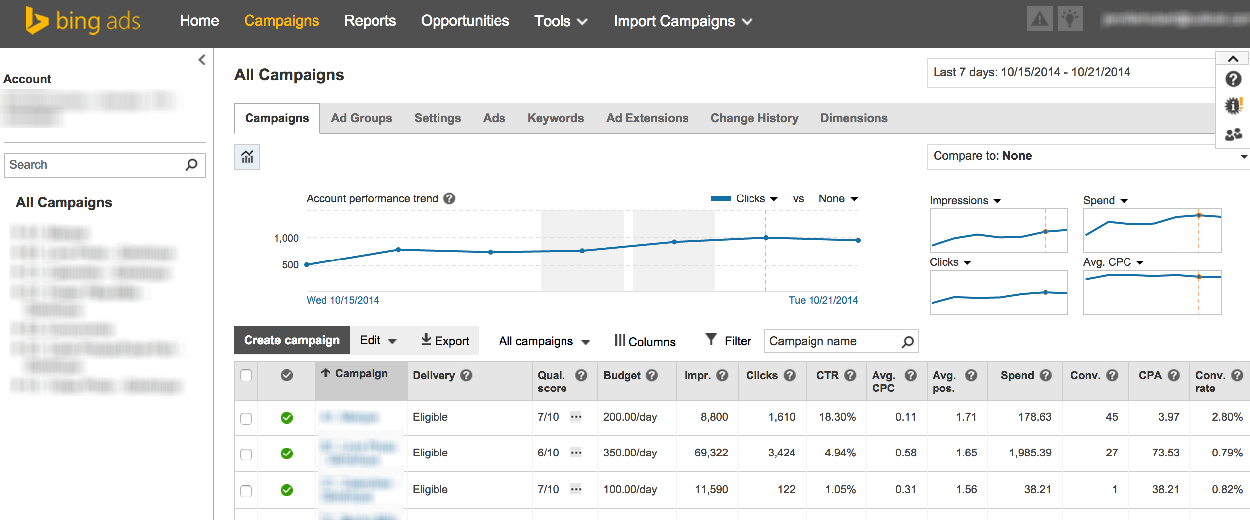Check the campaign row with 100.00/day budget

246,490
